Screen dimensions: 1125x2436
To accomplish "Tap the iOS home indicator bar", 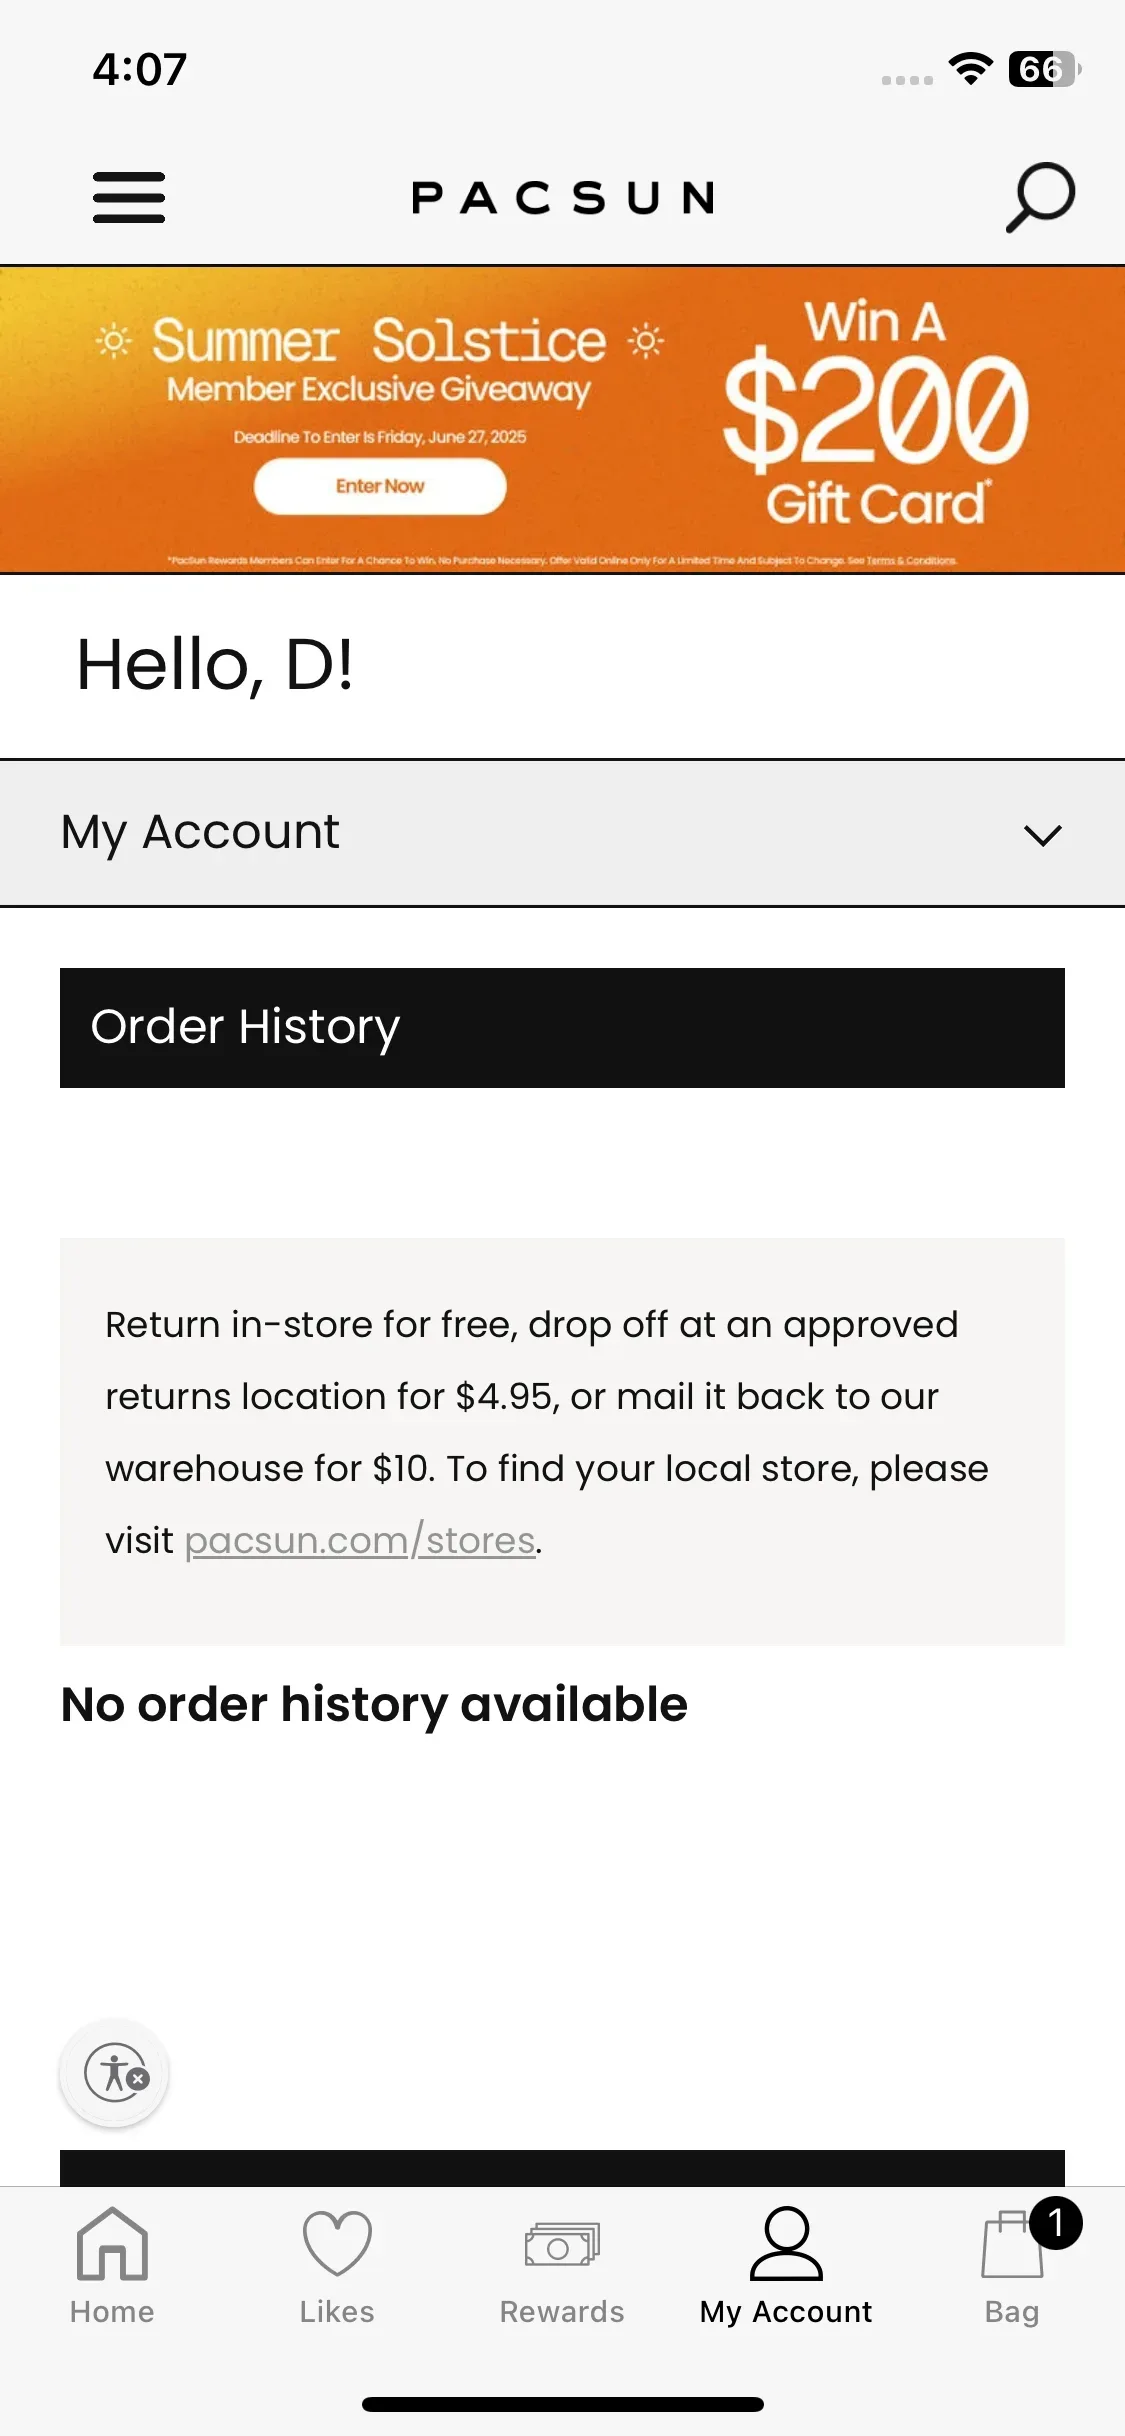I will click(x=563, y=2404).
